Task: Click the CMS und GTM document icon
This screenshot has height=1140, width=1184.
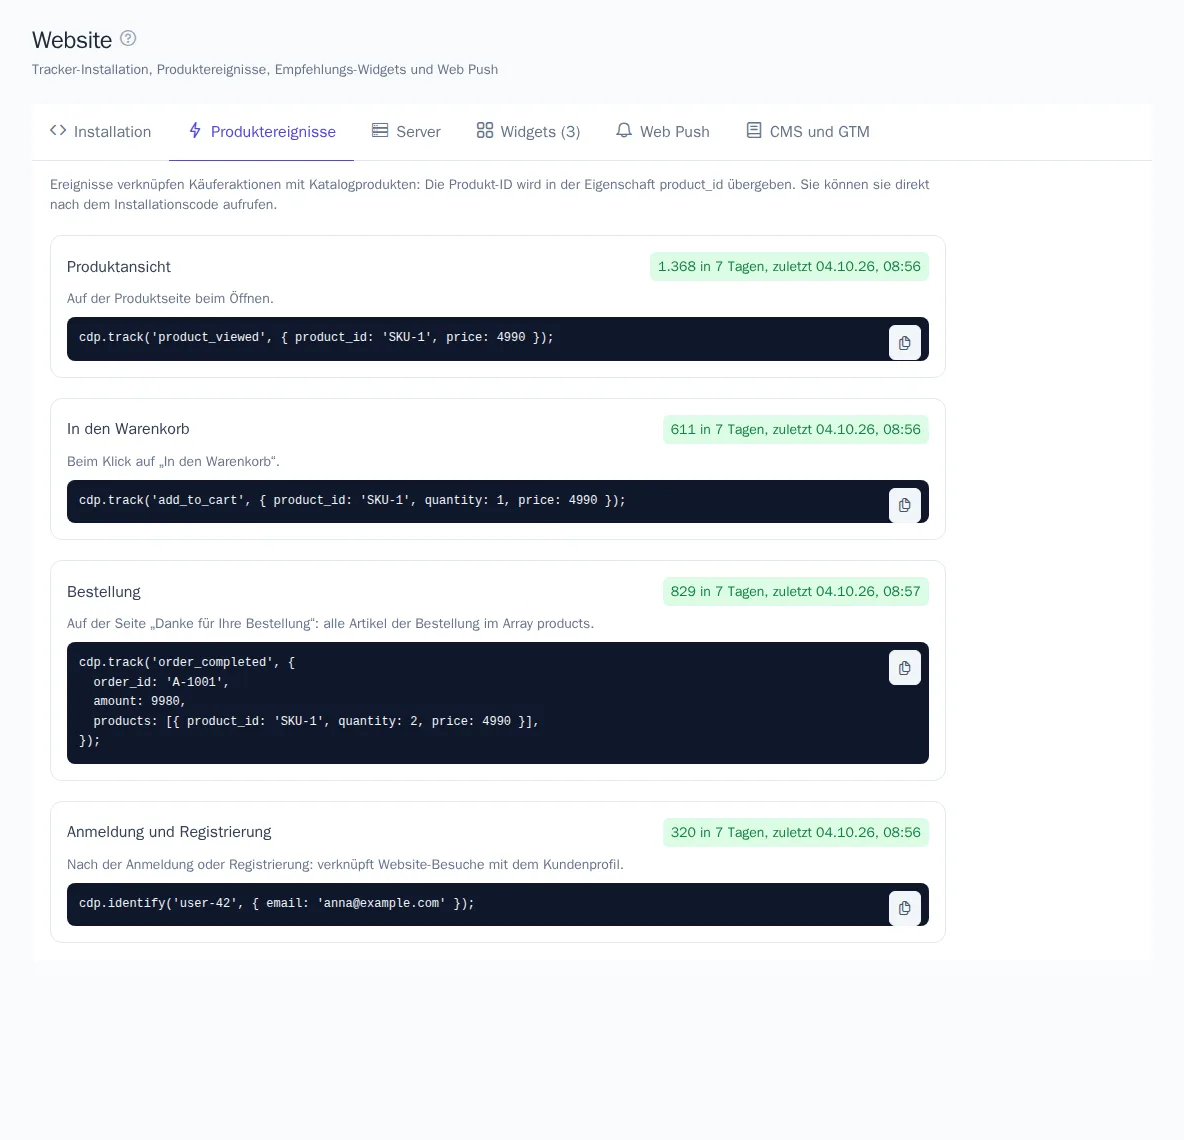Action: [x=754, y=131]
